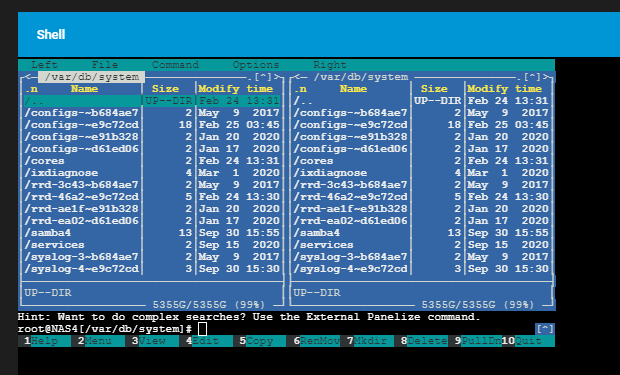620x375 pixels.
Task: Open the Options menu
Action: [256, 65]
